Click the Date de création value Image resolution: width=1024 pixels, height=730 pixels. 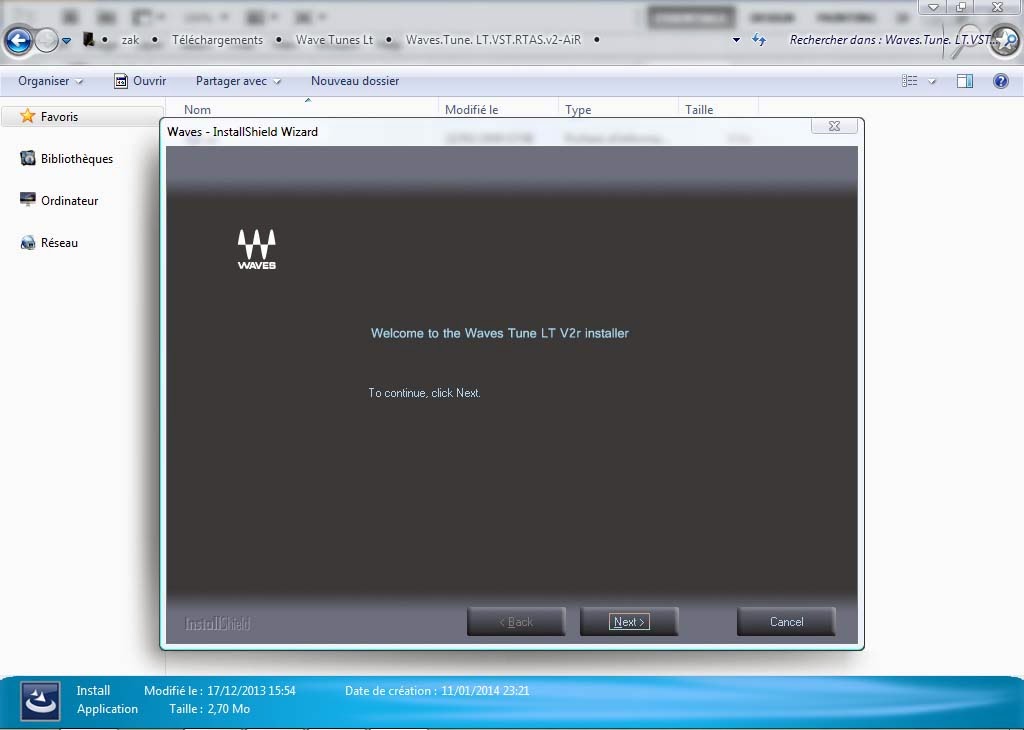(x=485, y=690)
